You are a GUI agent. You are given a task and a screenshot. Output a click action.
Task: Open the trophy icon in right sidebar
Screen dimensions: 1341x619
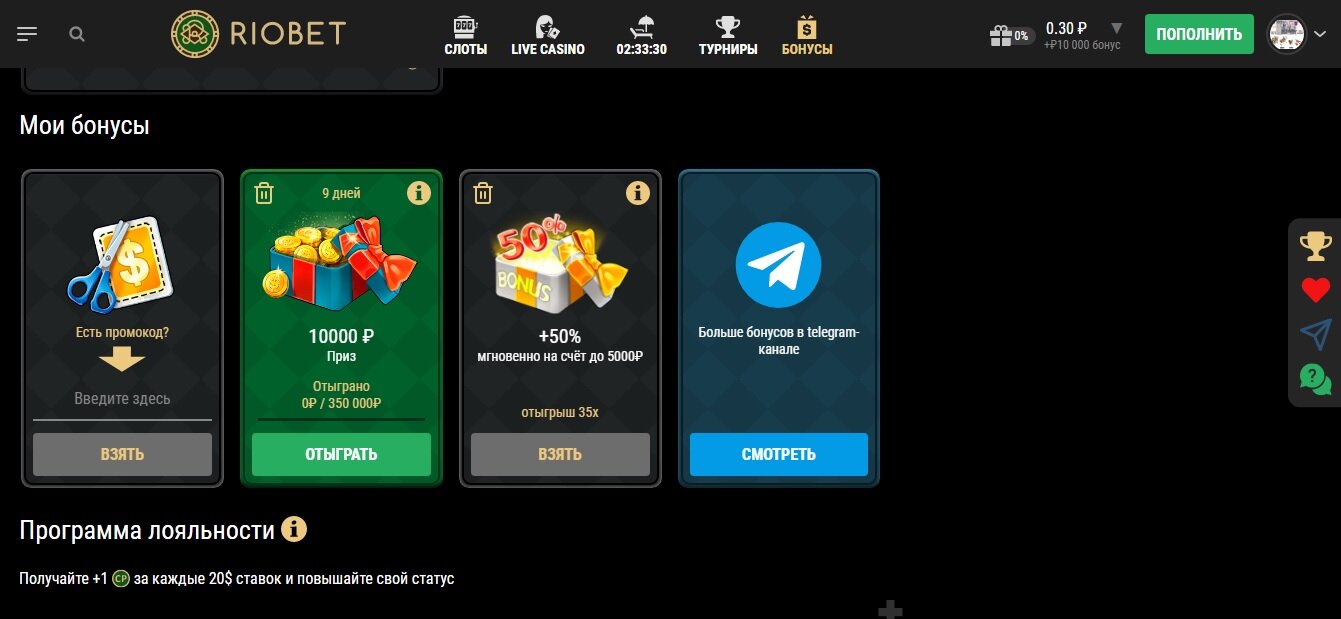point(1316,246)
